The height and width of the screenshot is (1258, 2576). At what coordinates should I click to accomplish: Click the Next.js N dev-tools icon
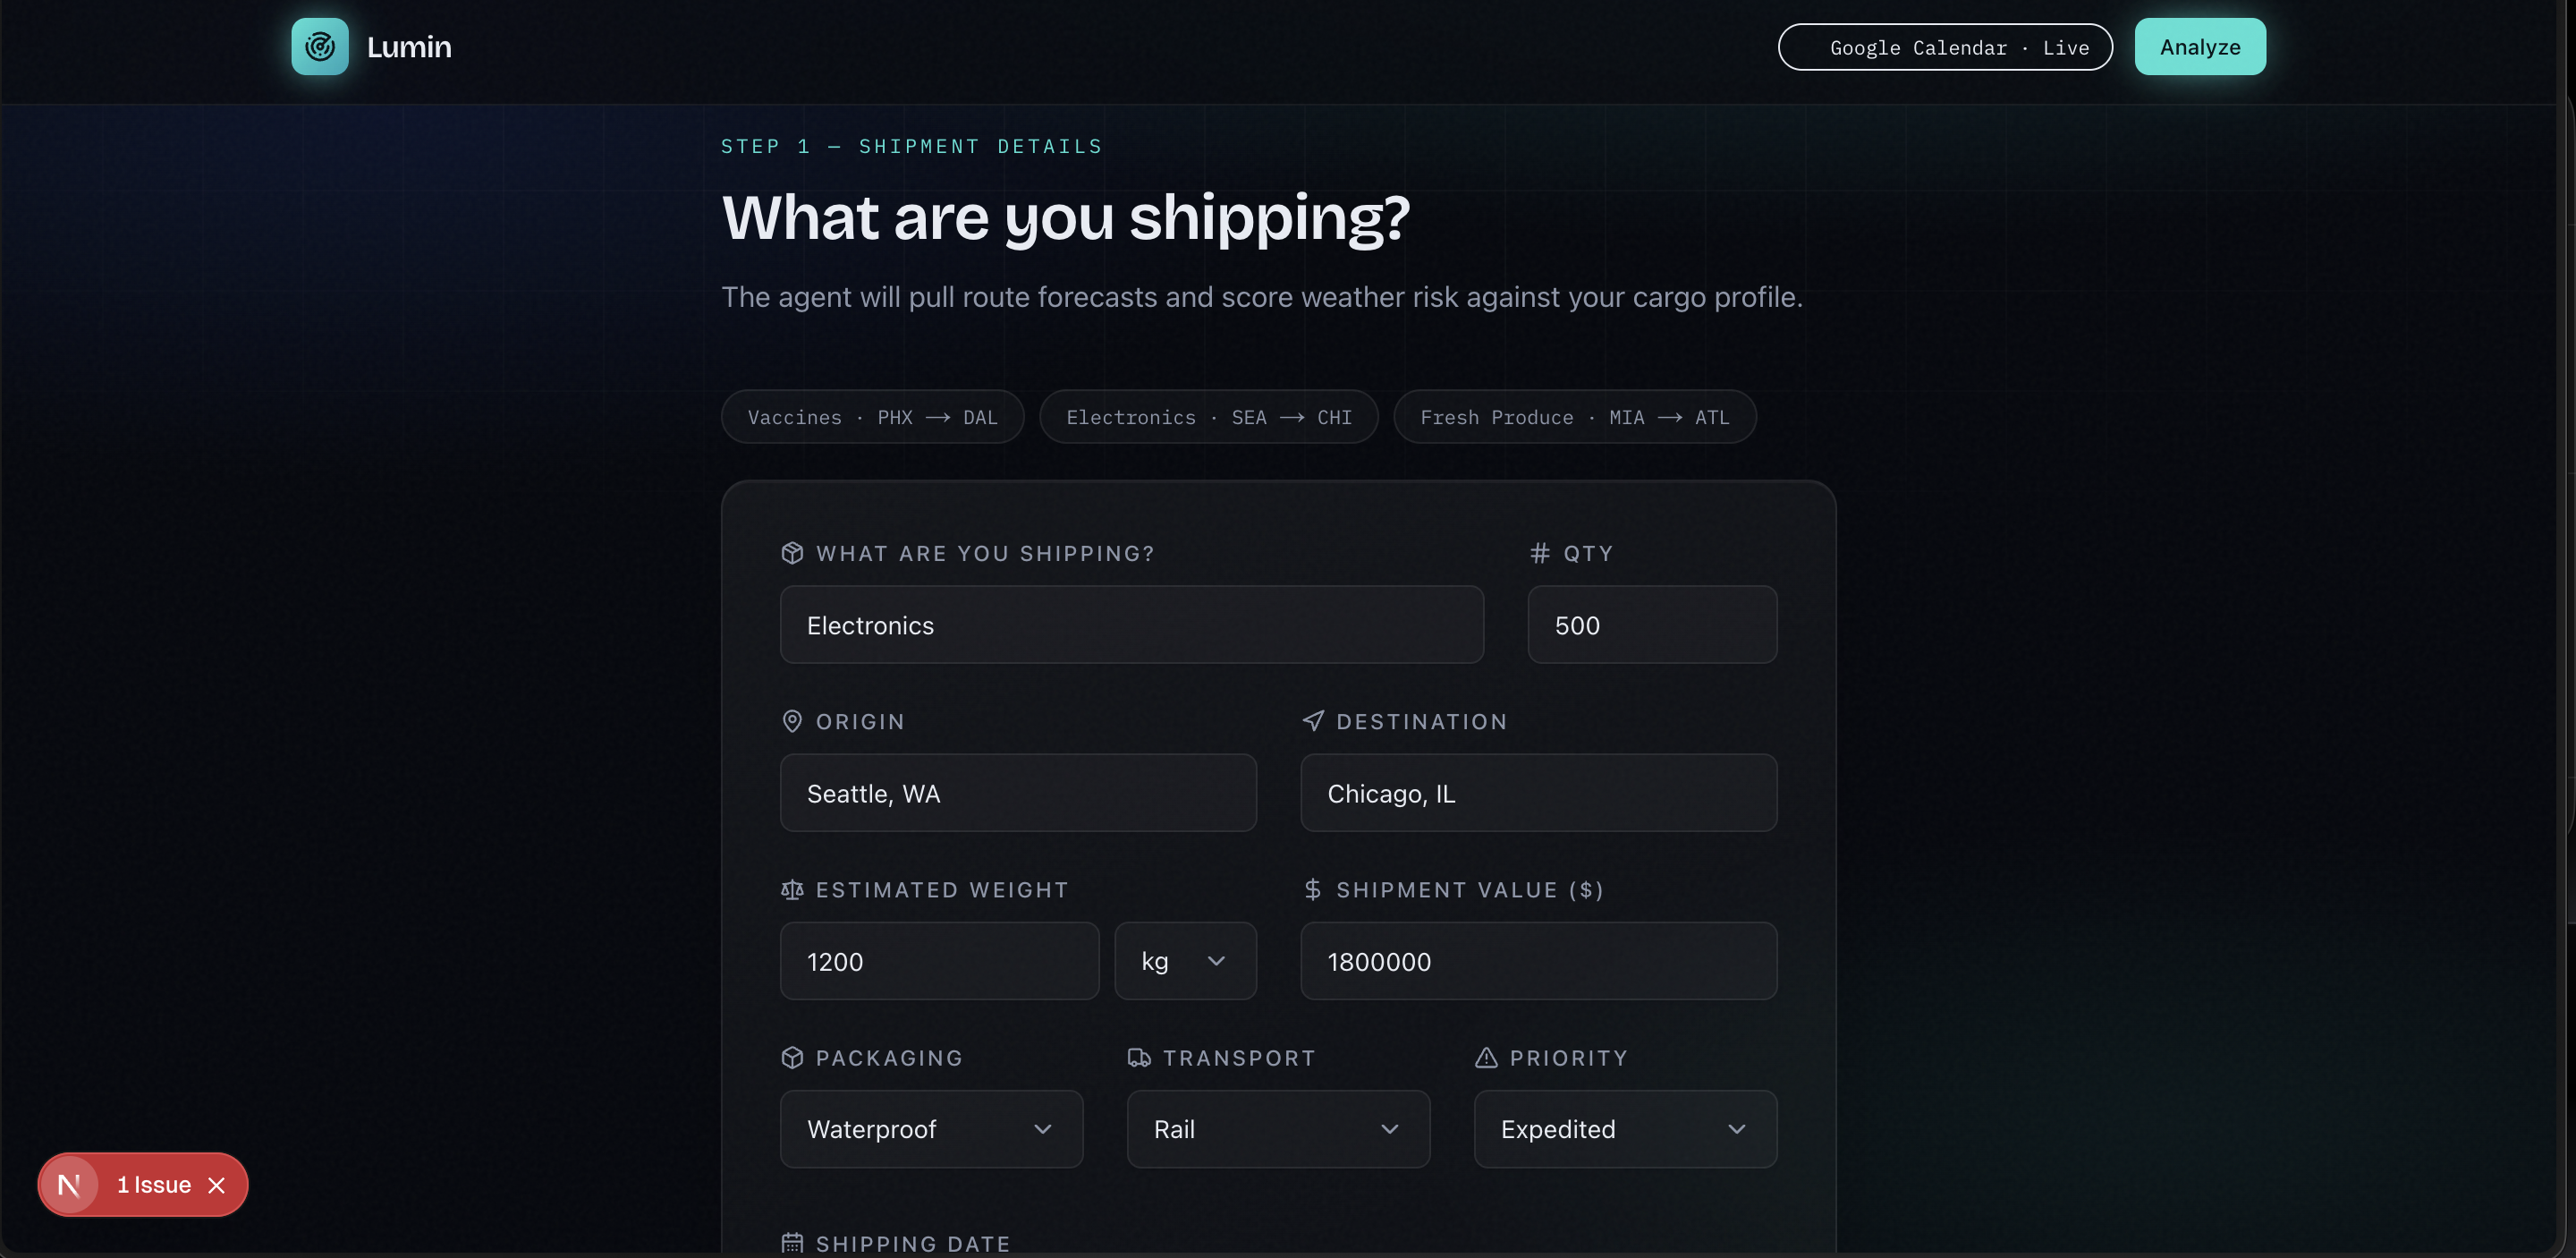pos(69,1185)
